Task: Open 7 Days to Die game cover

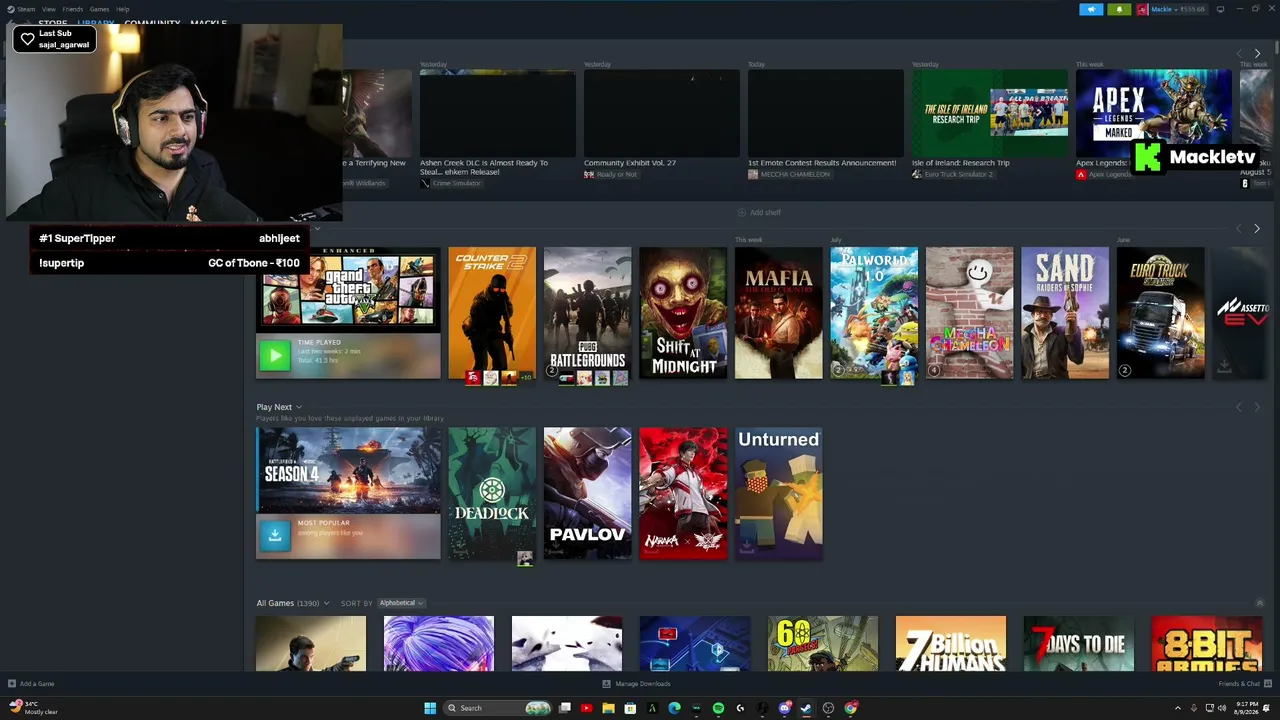Action: tap(1079, 643)
